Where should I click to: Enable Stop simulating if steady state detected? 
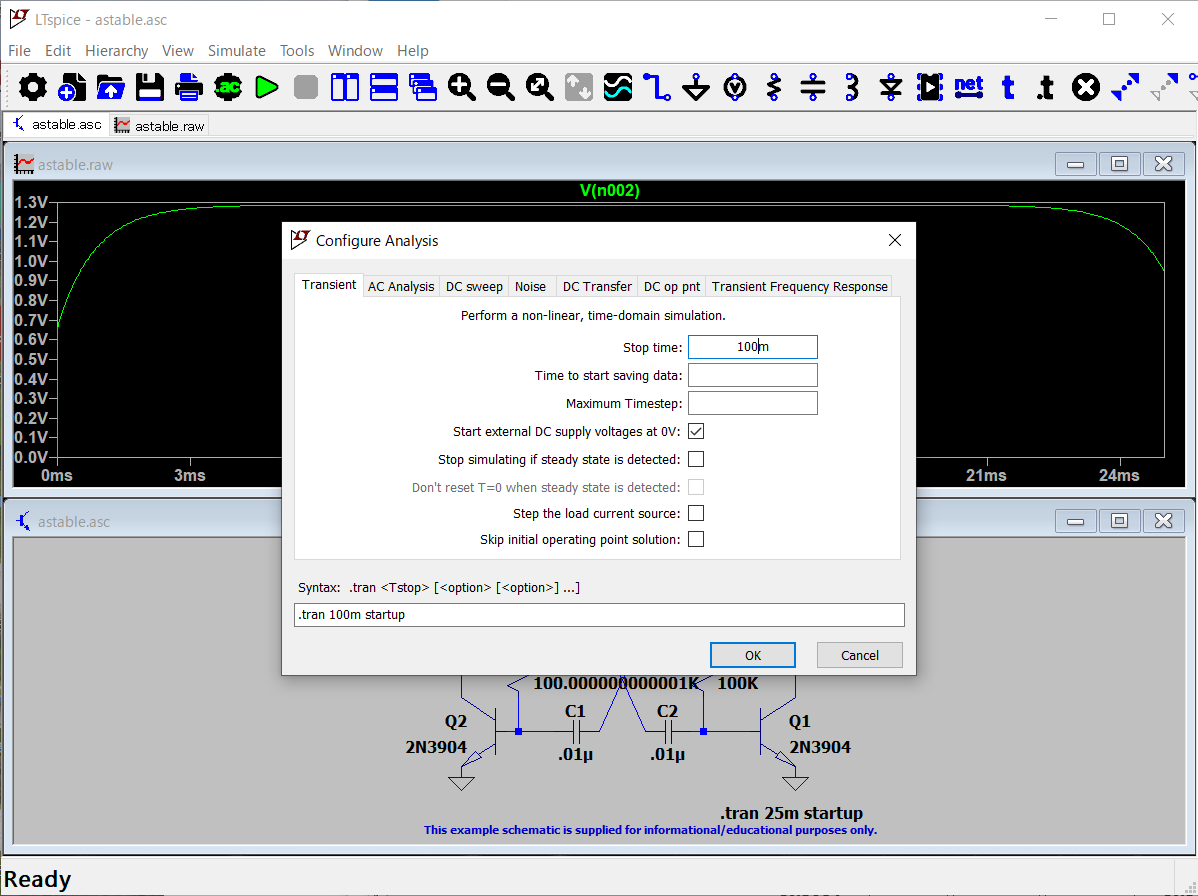(696, 460)
